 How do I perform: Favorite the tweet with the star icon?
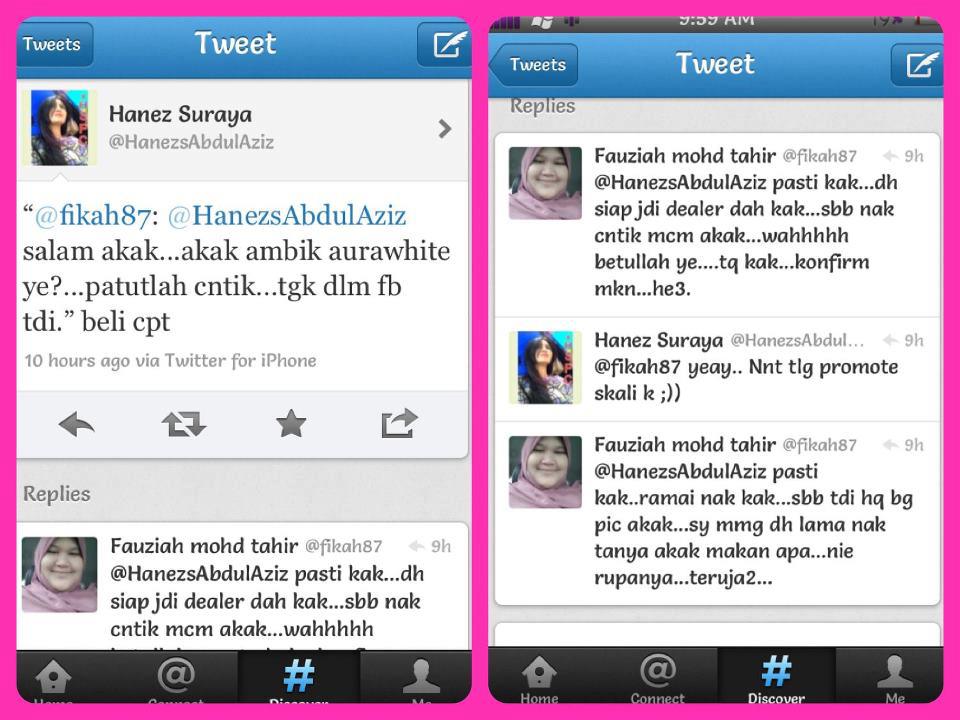click(291, 424)
